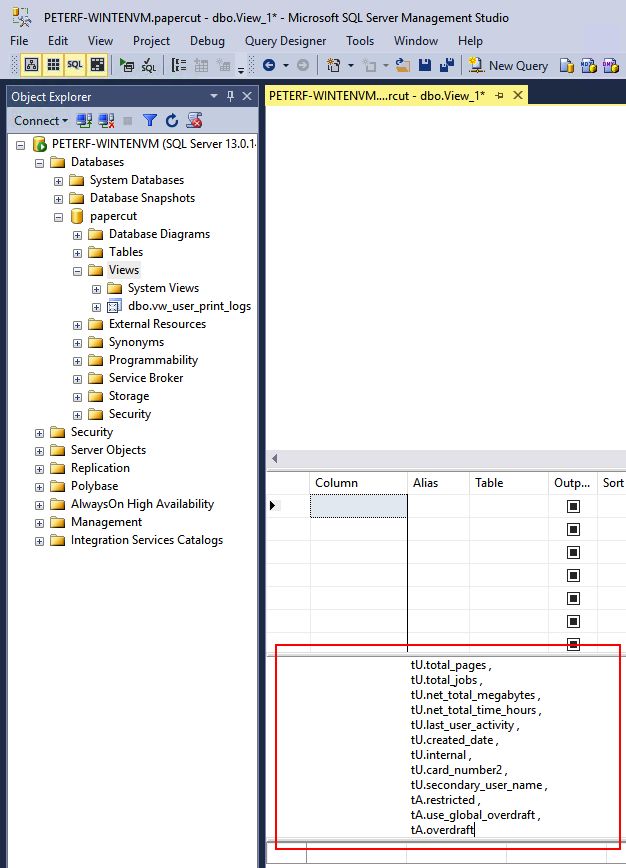Click the Analysis Services DMX Query icon
This screenshot has height=868, width=626.
pyautogui.click(x=611, y=65)
